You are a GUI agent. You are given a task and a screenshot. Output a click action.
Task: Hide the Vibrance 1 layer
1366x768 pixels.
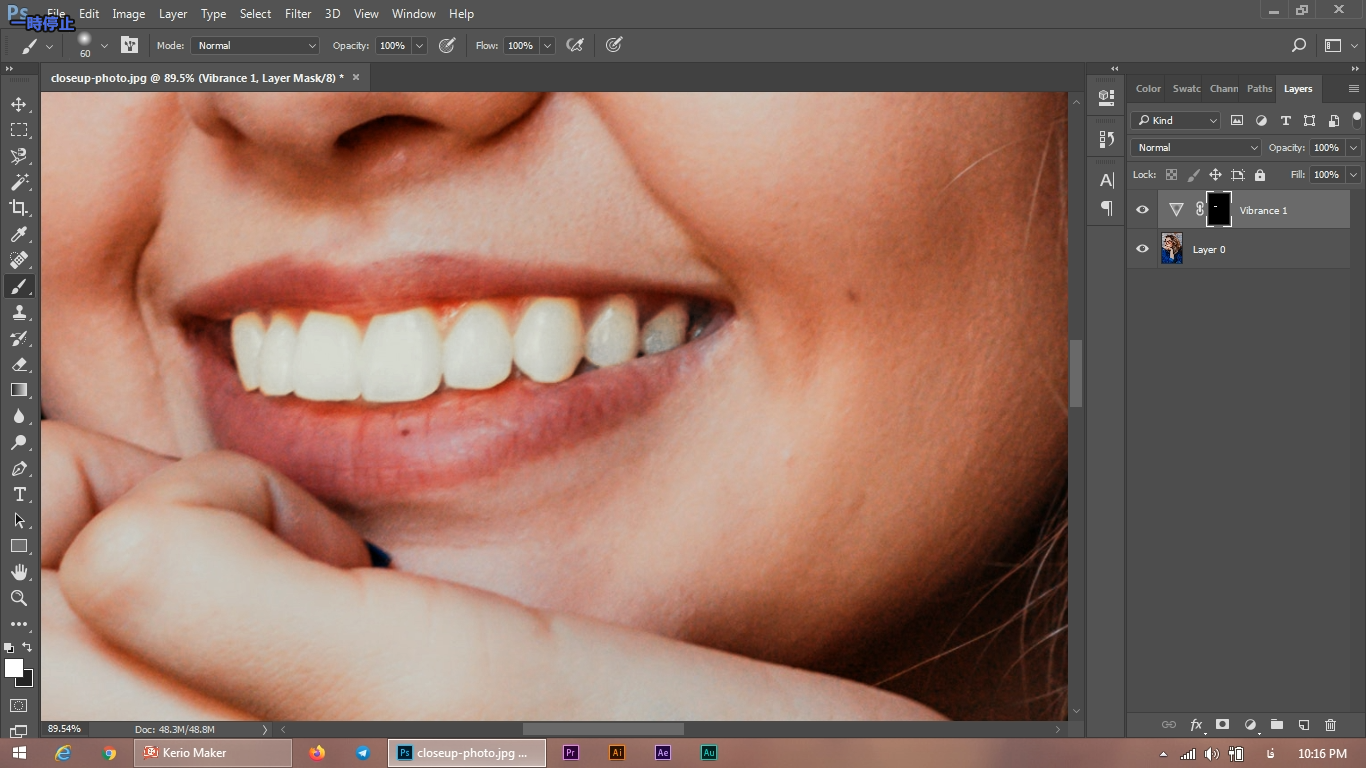tap(1142, 210)
